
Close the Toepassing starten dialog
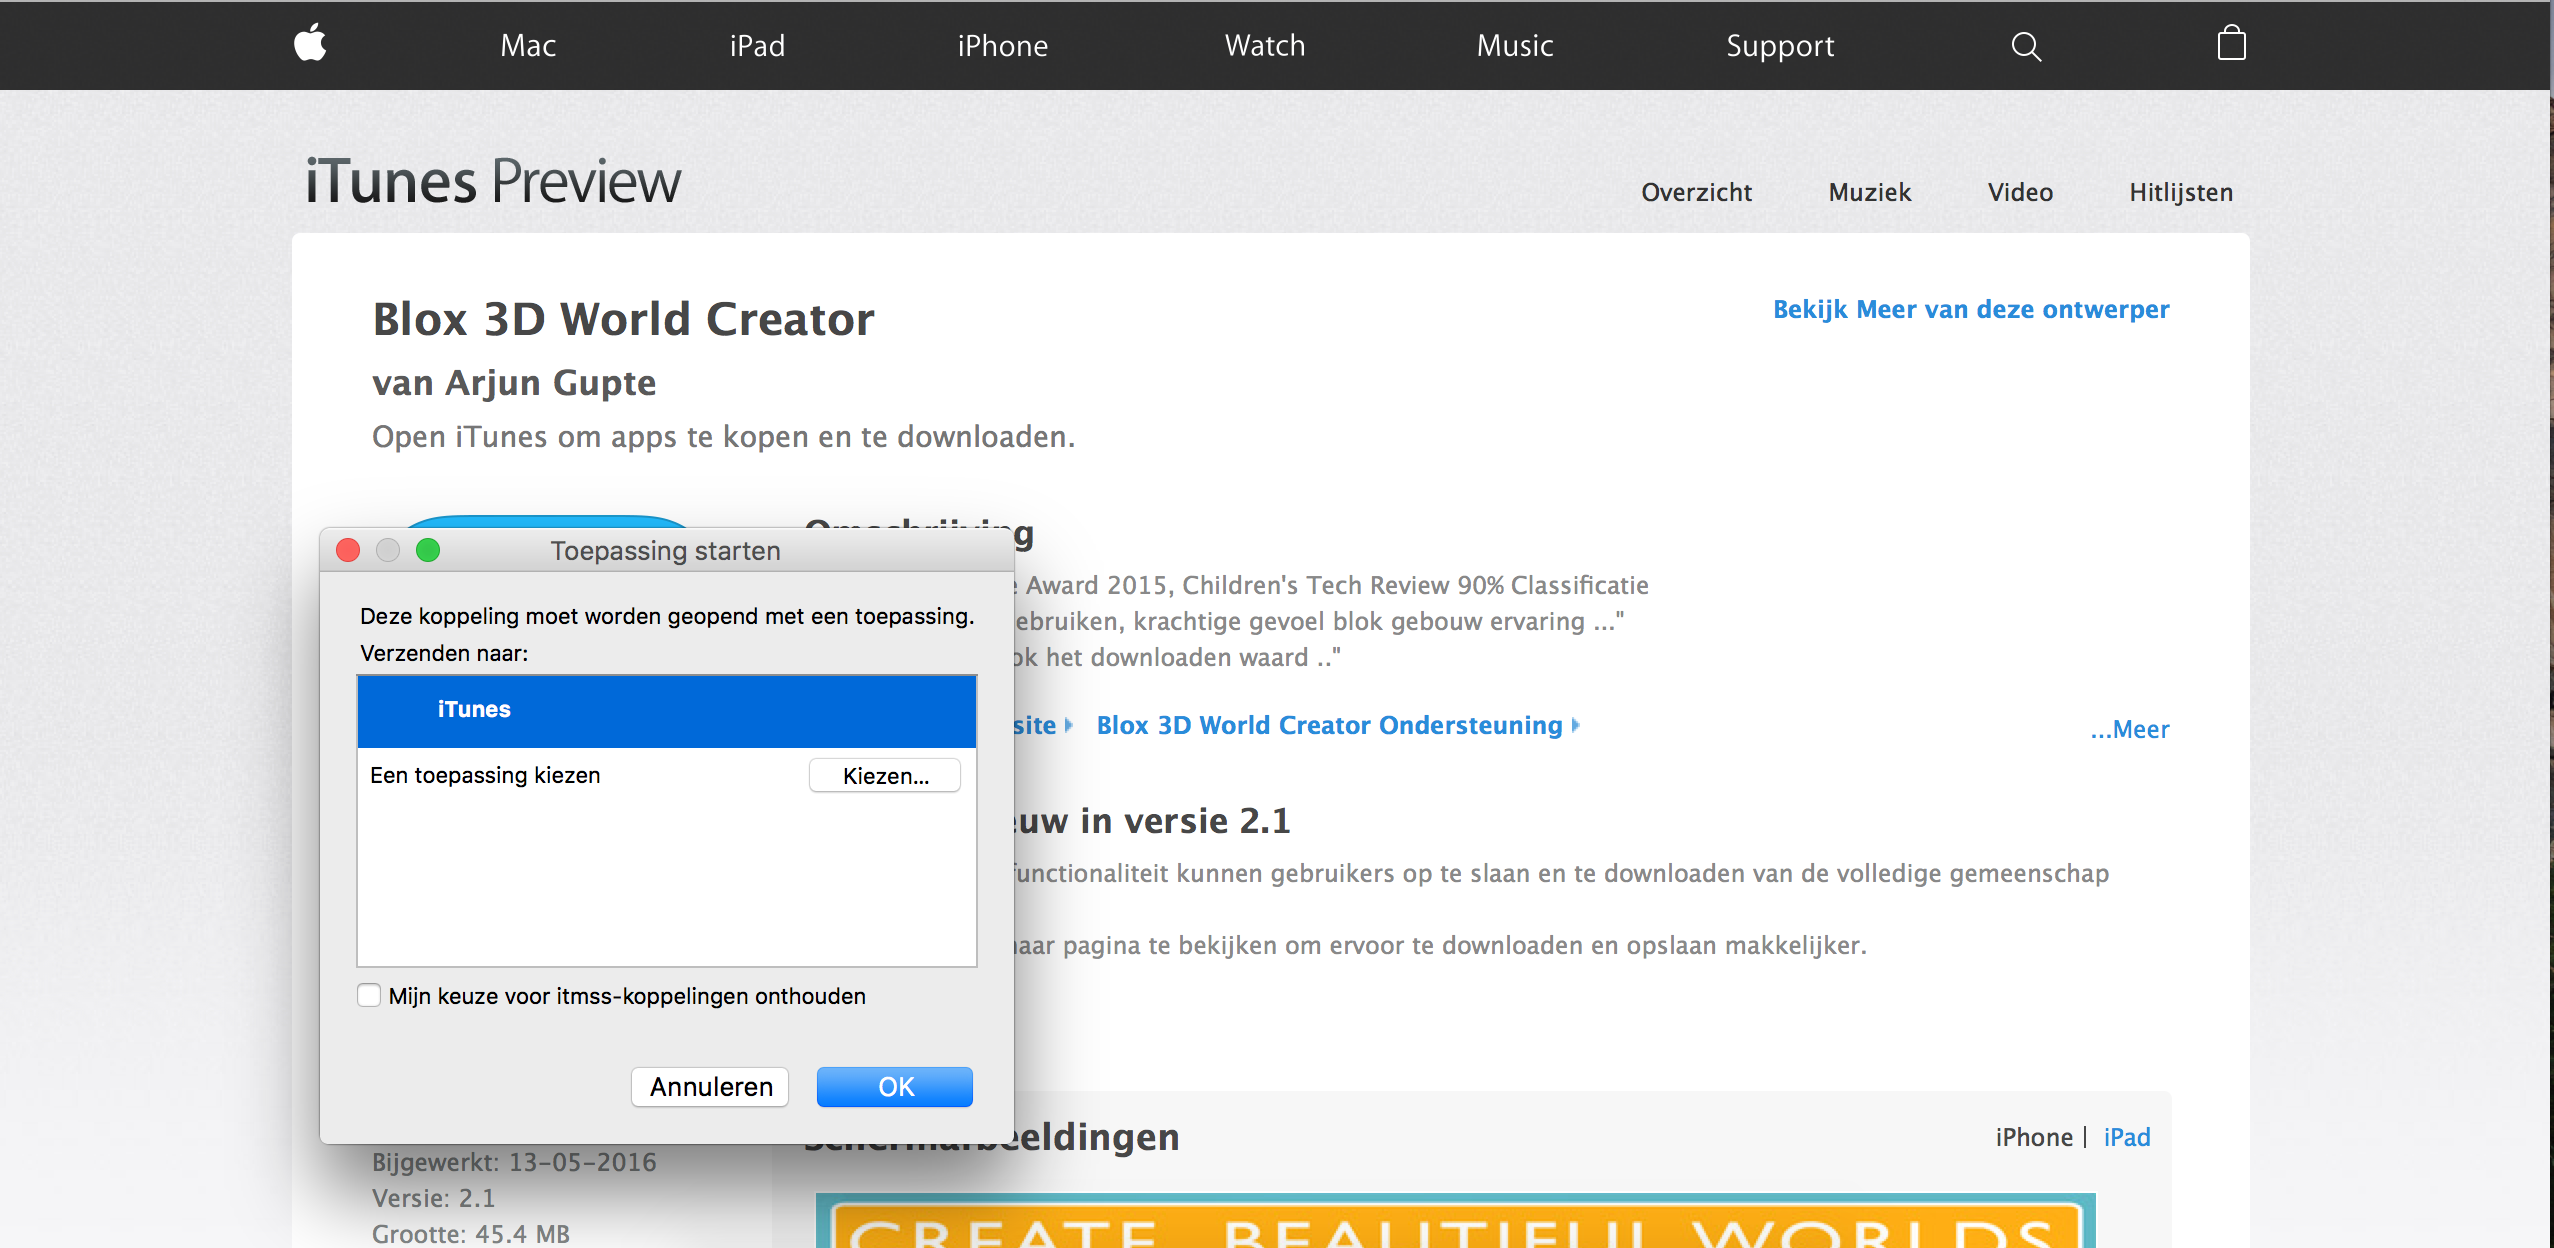[348, 550]
